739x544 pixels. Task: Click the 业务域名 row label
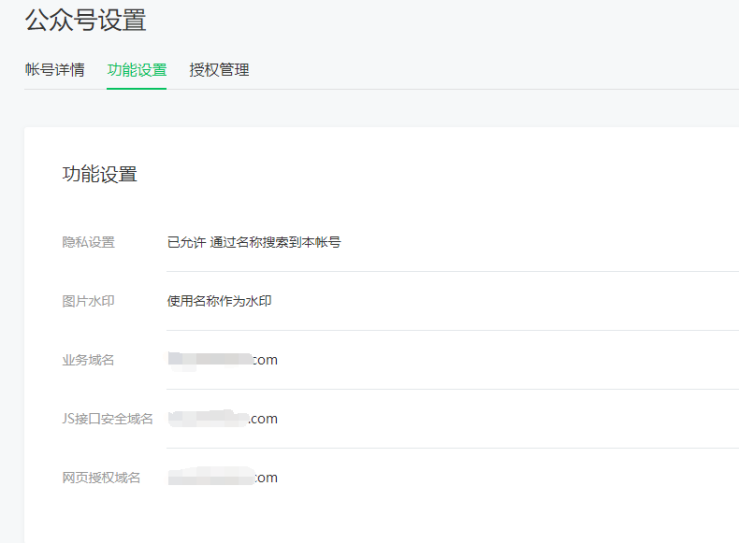(x=88, y=360)
